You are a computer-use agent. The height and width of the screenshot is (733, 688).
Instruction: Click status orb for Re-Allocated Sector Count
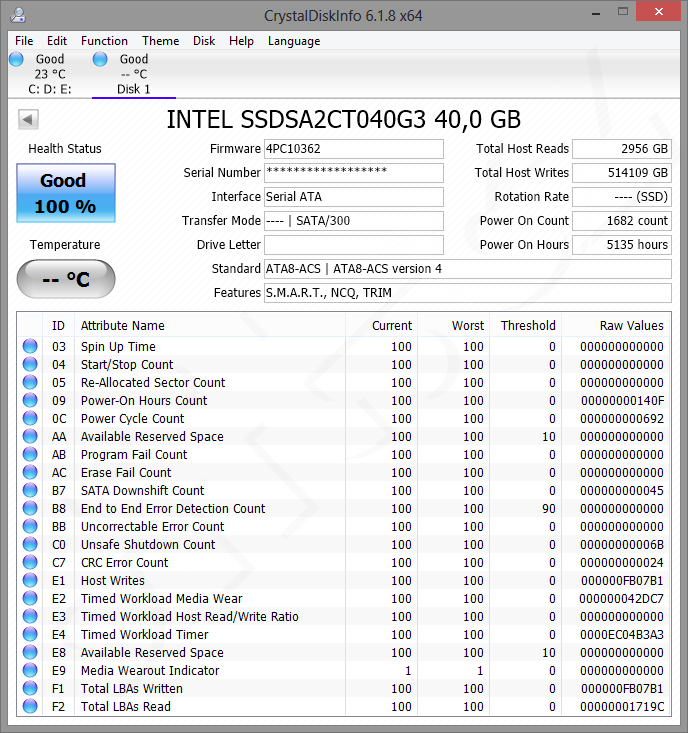click(30, 382)
